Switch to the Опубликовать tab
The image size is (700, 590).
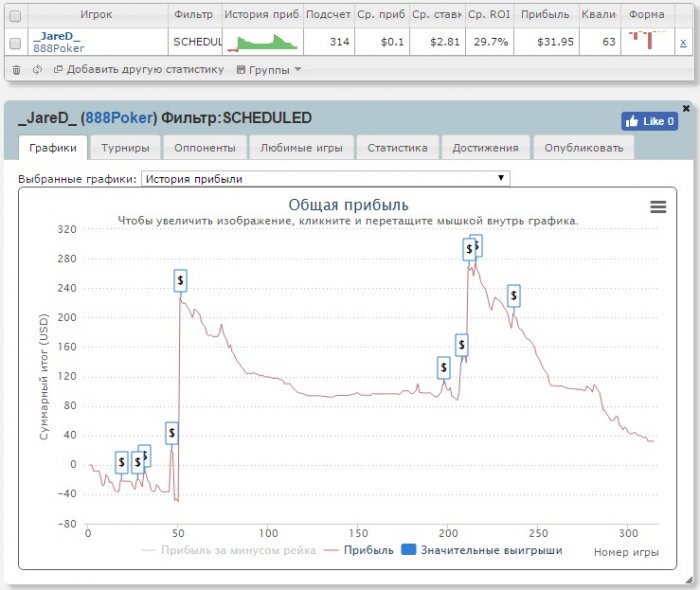coord(583,148)
